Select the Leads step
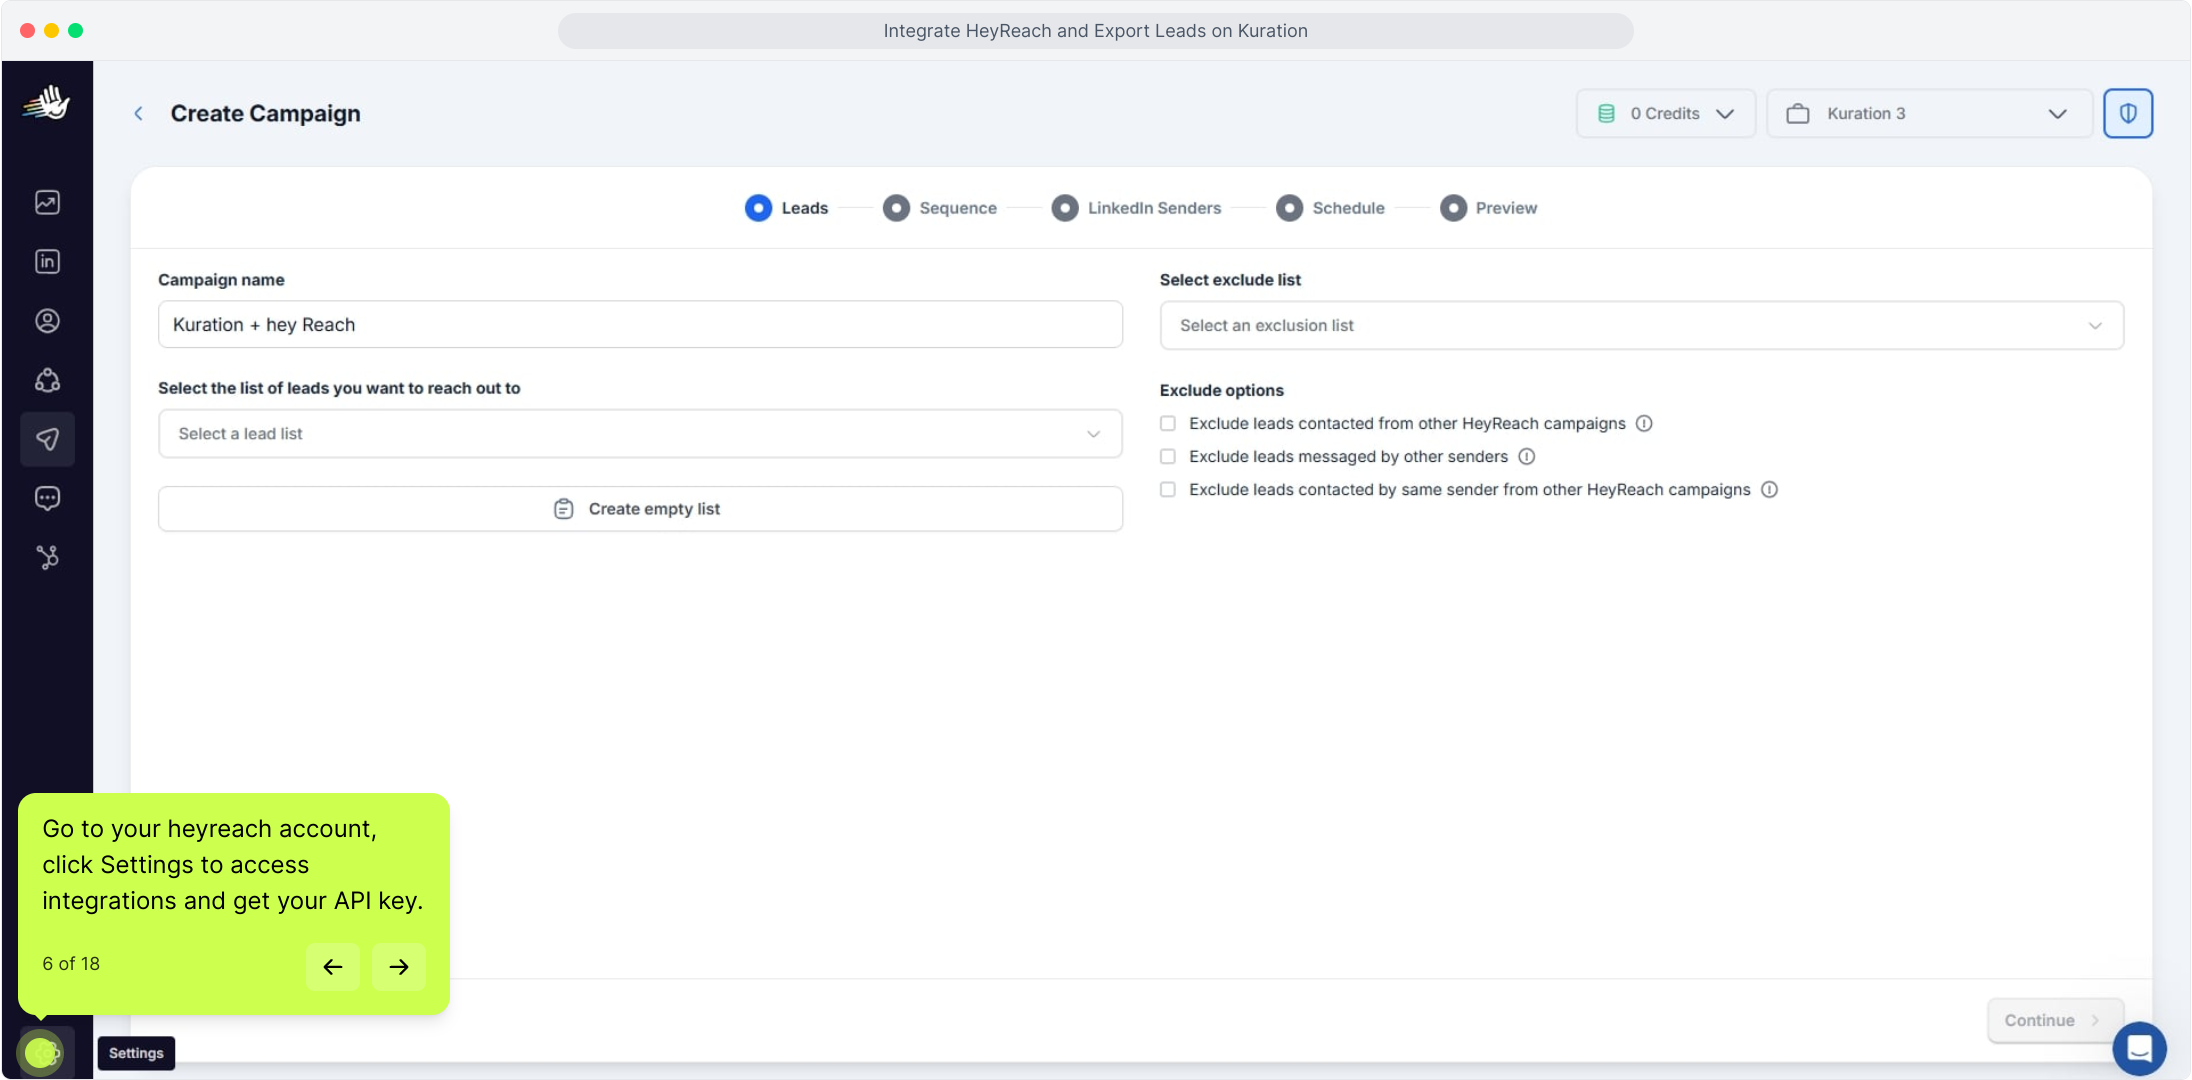The width and height of the screenshot is (2192, 1080). coord(787,208)
